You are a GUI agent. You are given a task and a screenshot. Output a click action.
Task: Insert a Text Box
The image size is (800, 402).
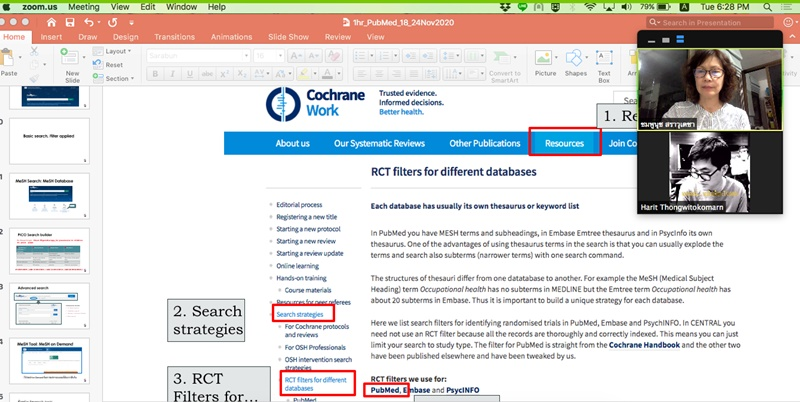[x=604, y=66]
